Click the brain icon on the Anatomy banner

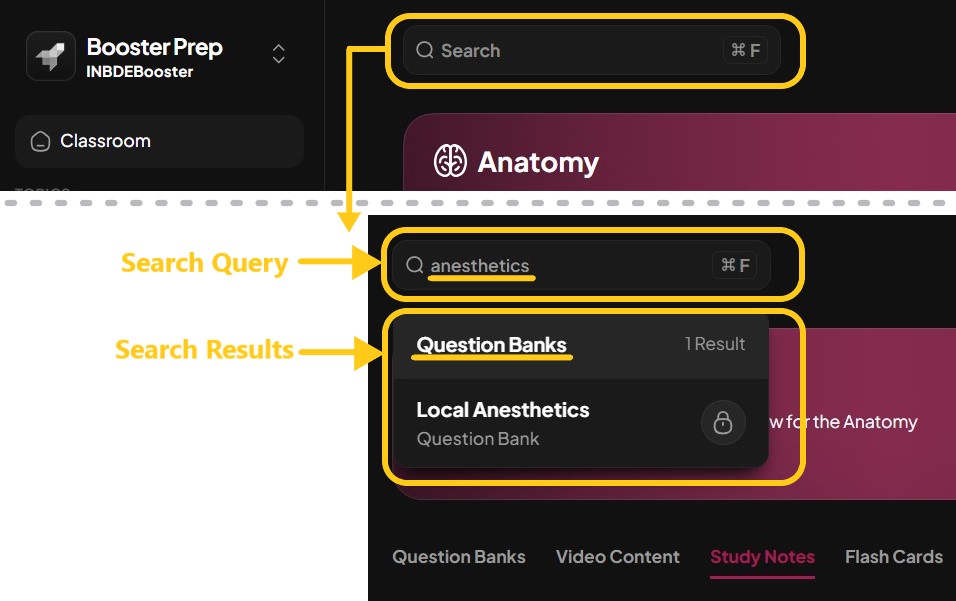(451, 160)
